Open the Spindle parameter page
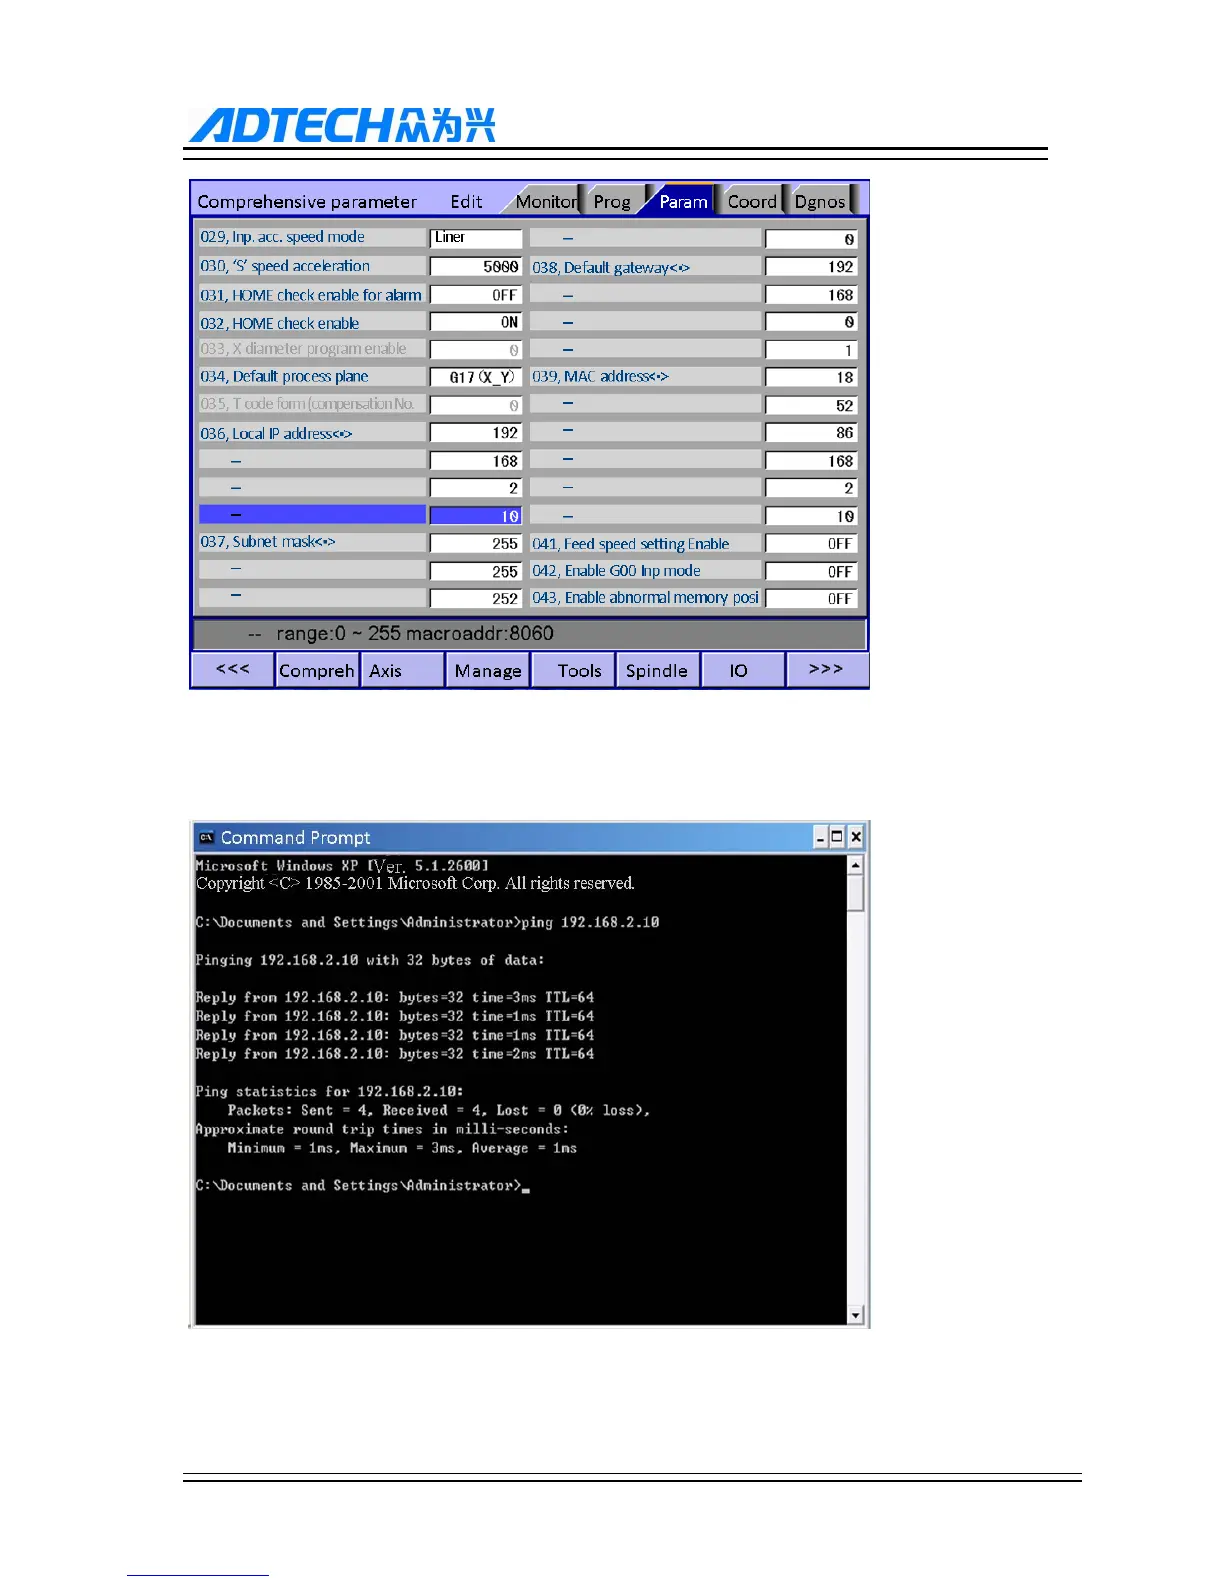This screenshot has width=1224, height=1584. click(x=657, y=670)
